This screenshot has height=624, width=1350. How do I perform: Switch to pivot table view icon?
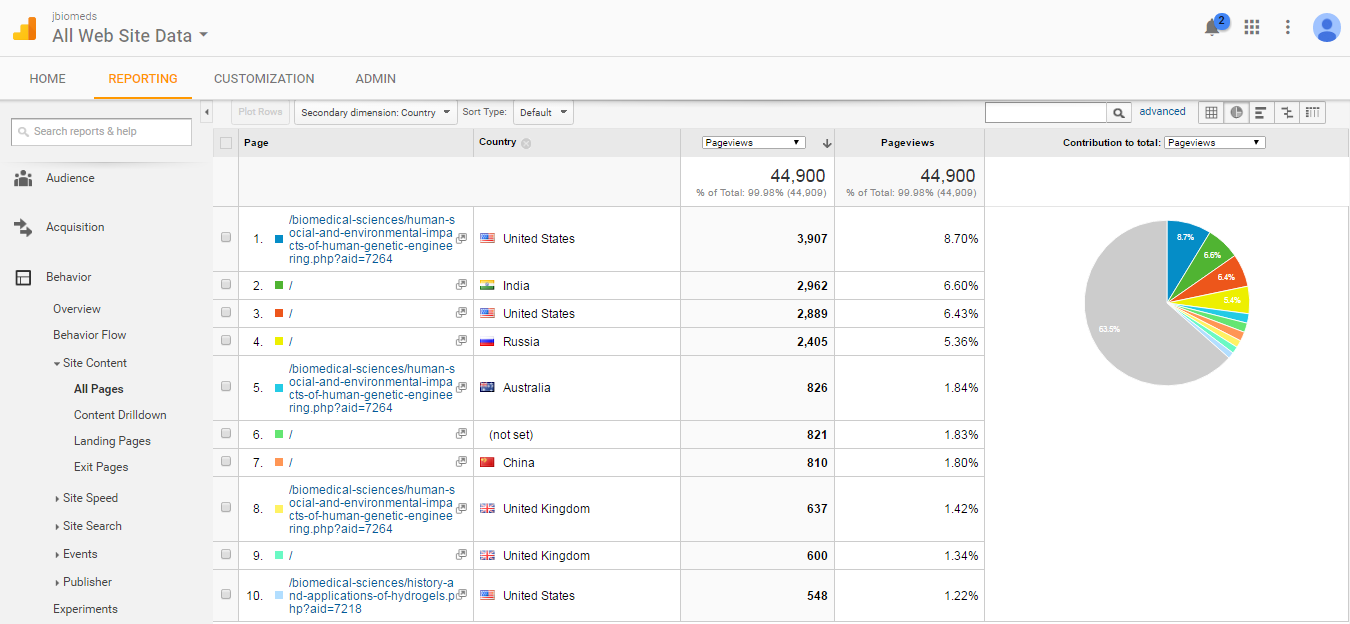pos(1312,112)
